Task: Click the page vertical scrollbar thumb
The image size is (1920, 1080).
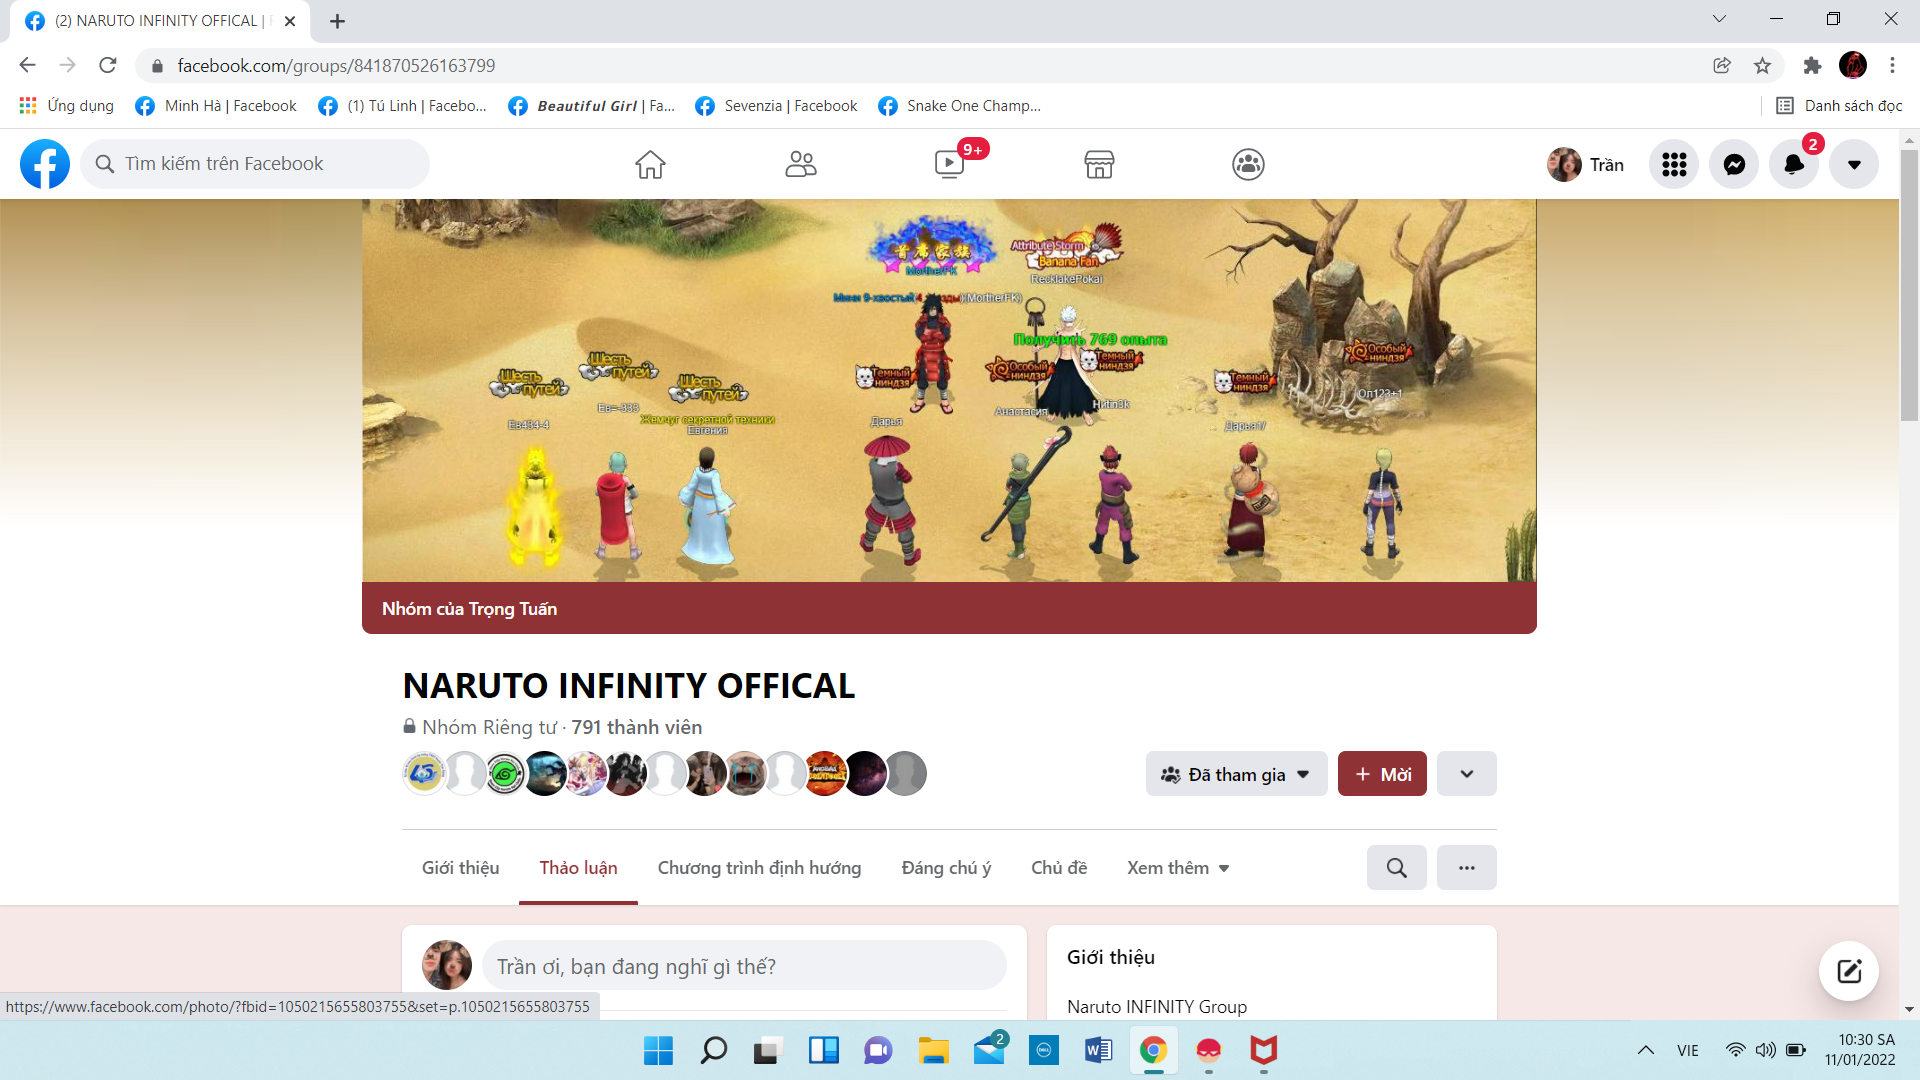Action: (1909, 285)
